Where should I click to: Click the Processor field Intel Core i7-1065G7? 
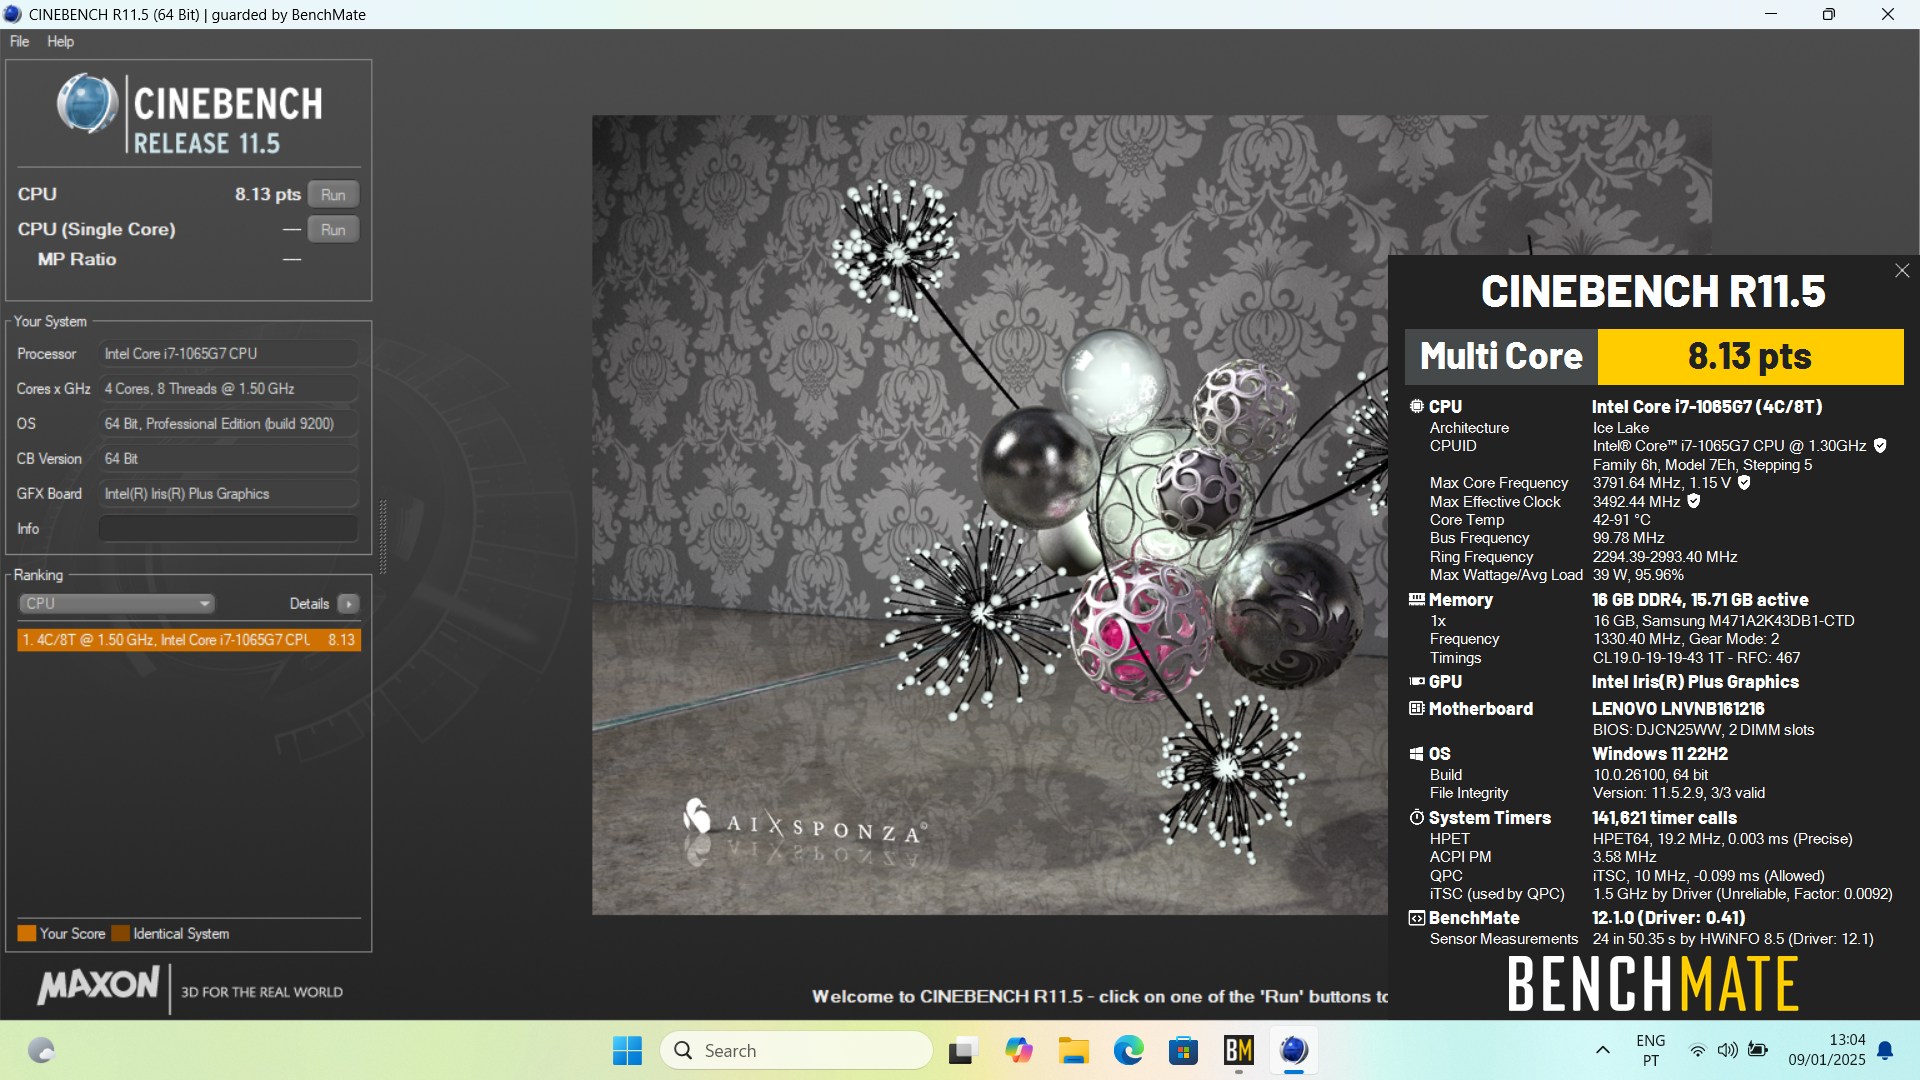click(x=228, y=353)
